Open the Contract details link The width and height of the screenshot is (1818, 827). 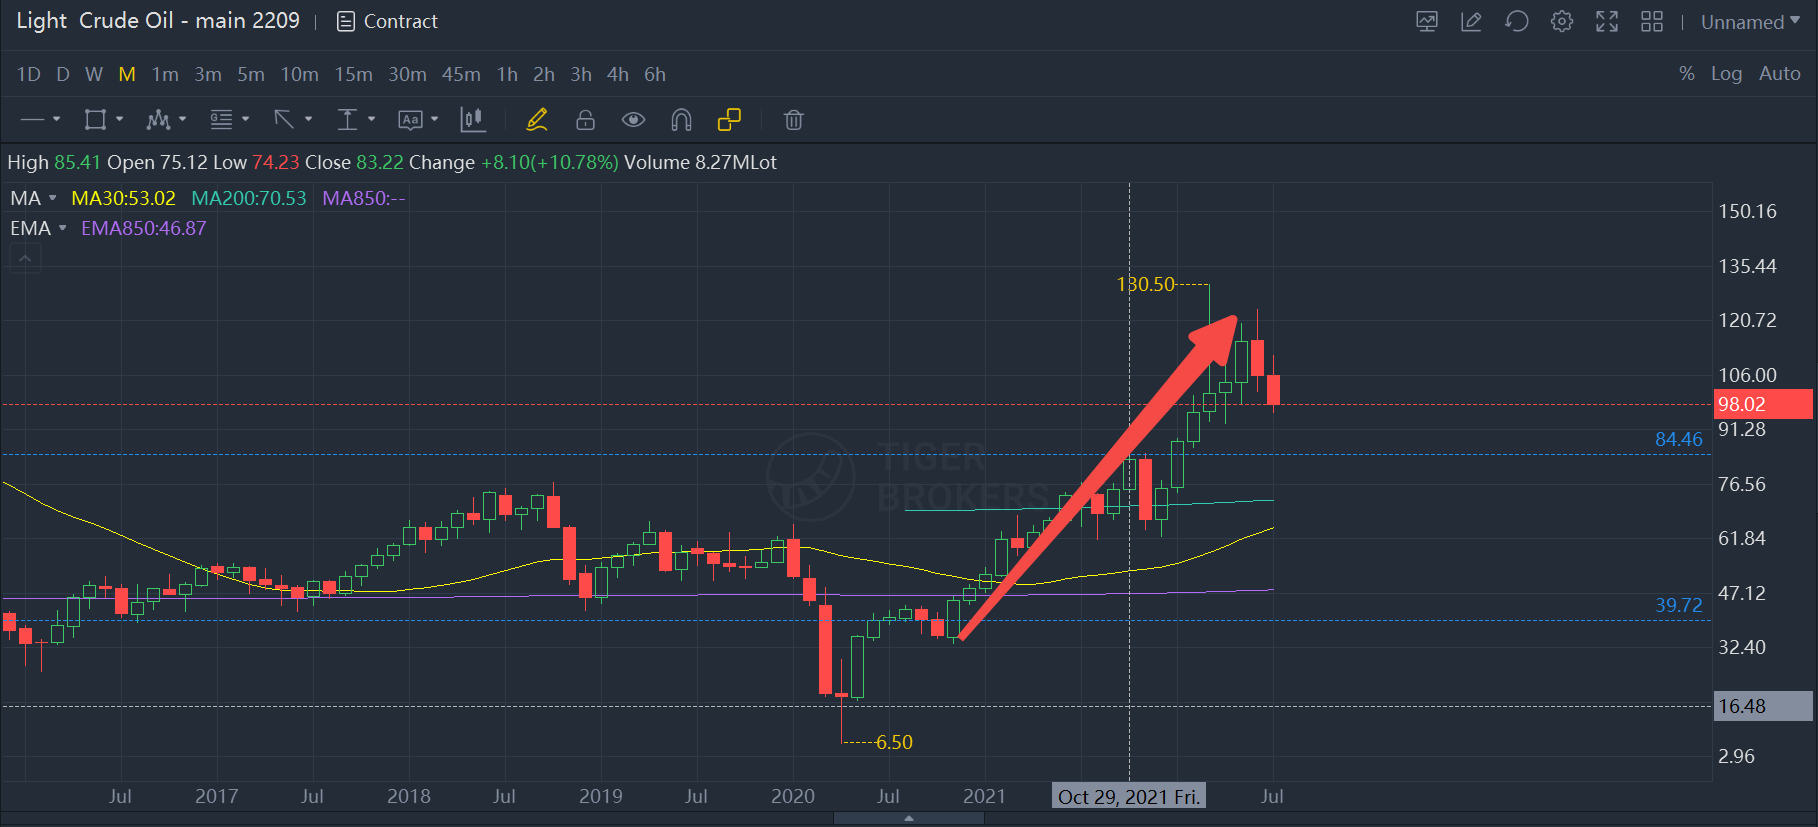coord(401,21)
